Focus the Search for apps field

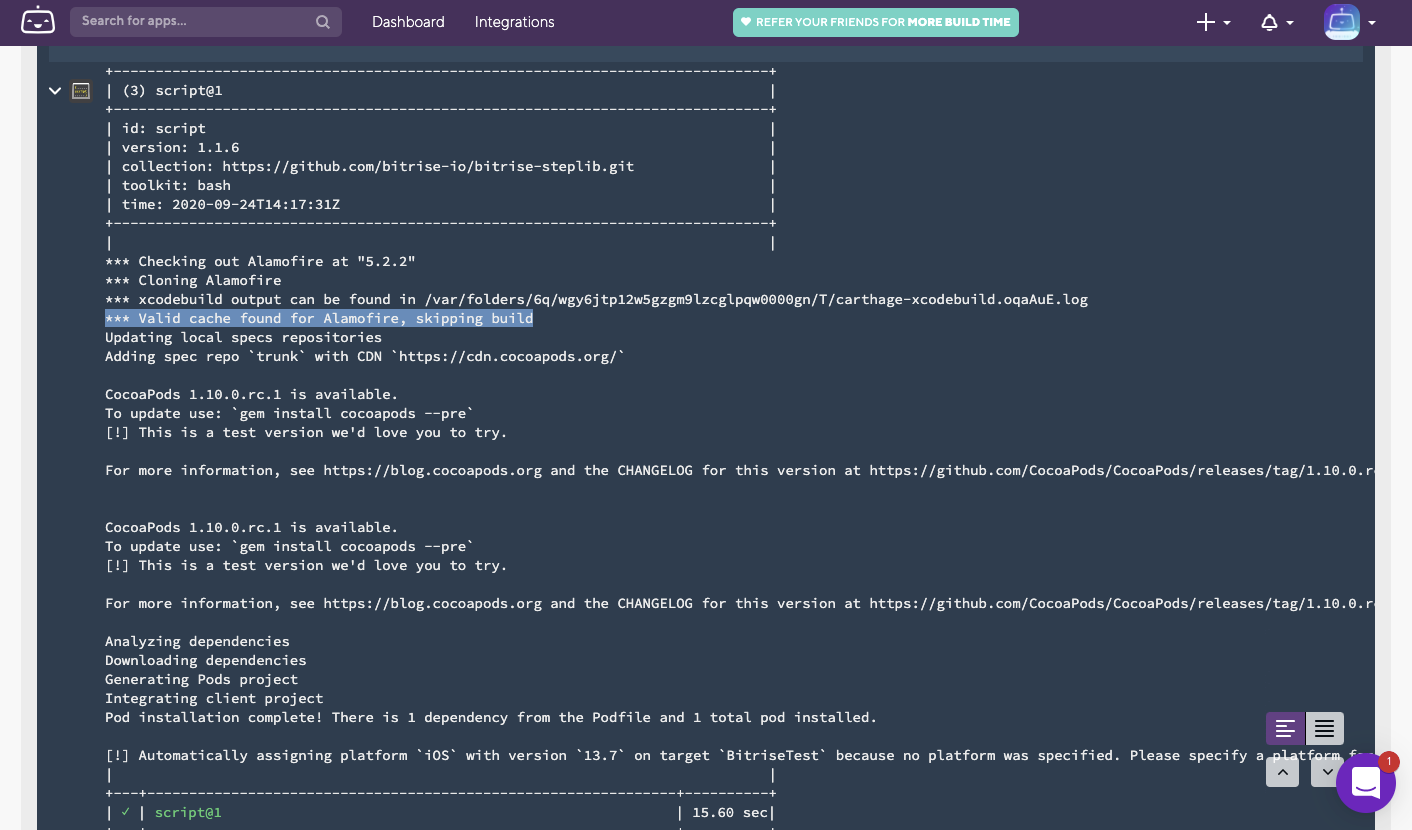coord(206,22)
